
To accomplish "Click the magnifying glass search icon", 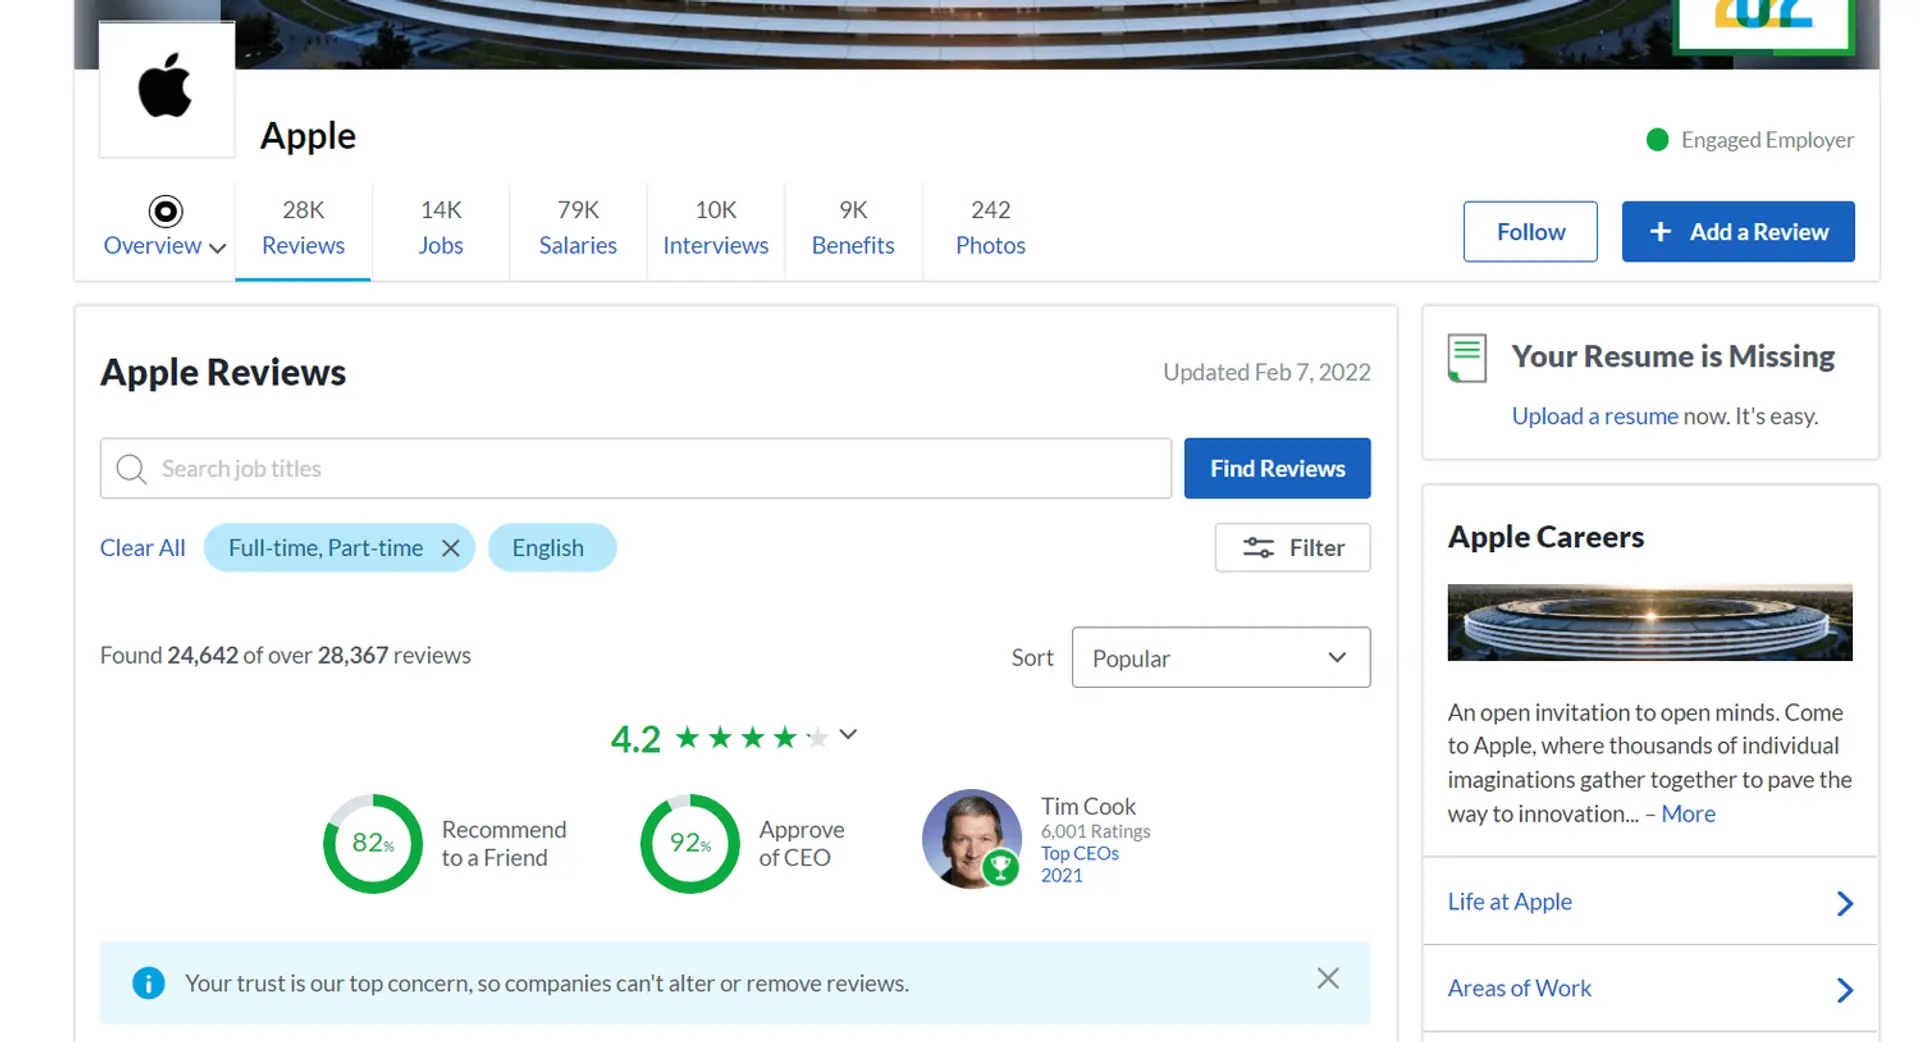I will 131,468.
